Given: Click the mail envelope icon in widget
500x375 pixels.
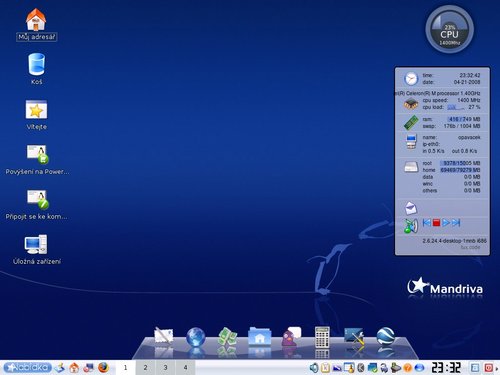Looking at the screenshot, I should [411, 208].
